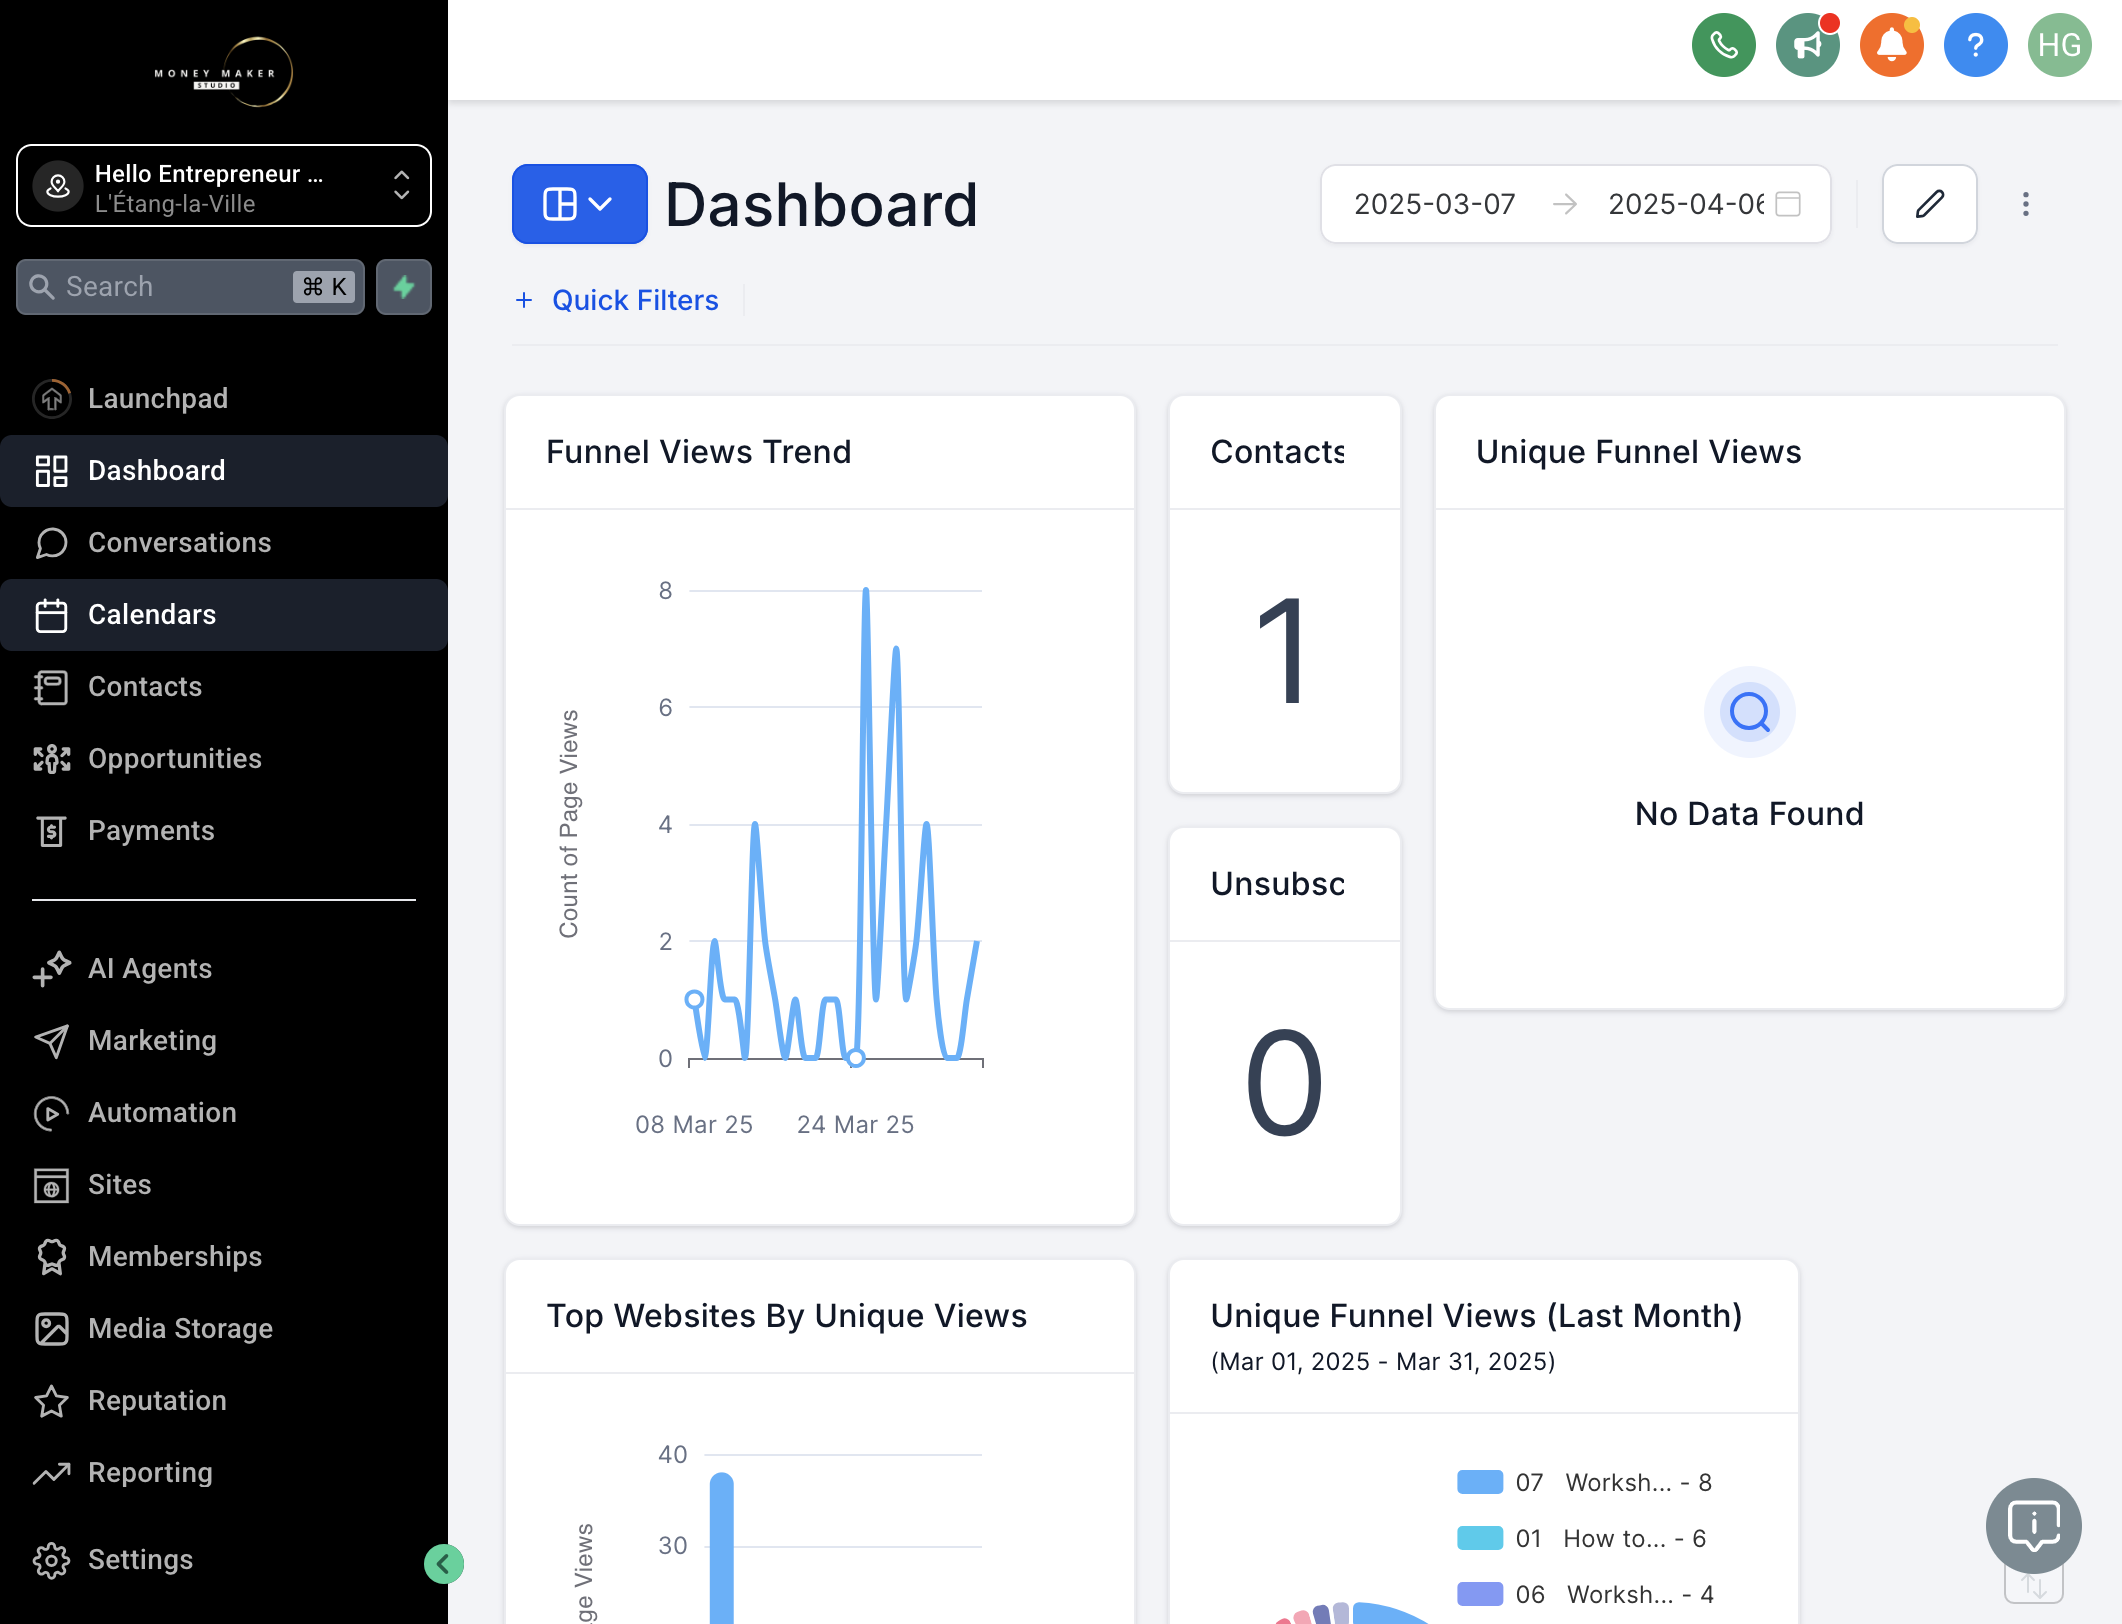Image resolution: width=2122 pixels, height=1624 pixels.
Task: Click the pencil edit dashboard button
Action: coord(1929,204)
